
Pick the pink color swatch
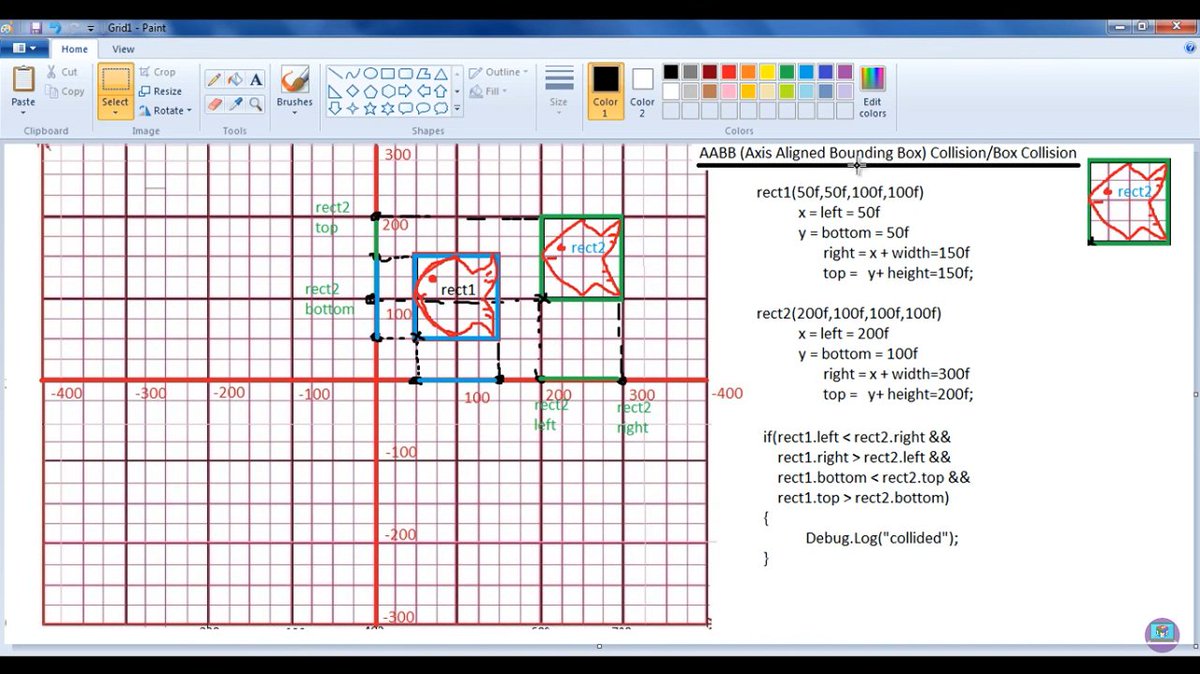(x=729, y=91)
